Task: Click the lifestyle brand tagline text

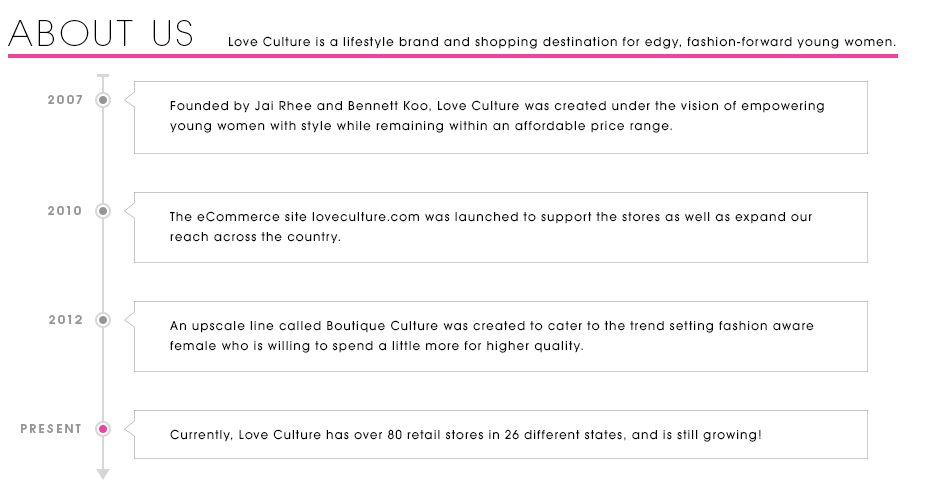Action: click(x=561, y=42)
